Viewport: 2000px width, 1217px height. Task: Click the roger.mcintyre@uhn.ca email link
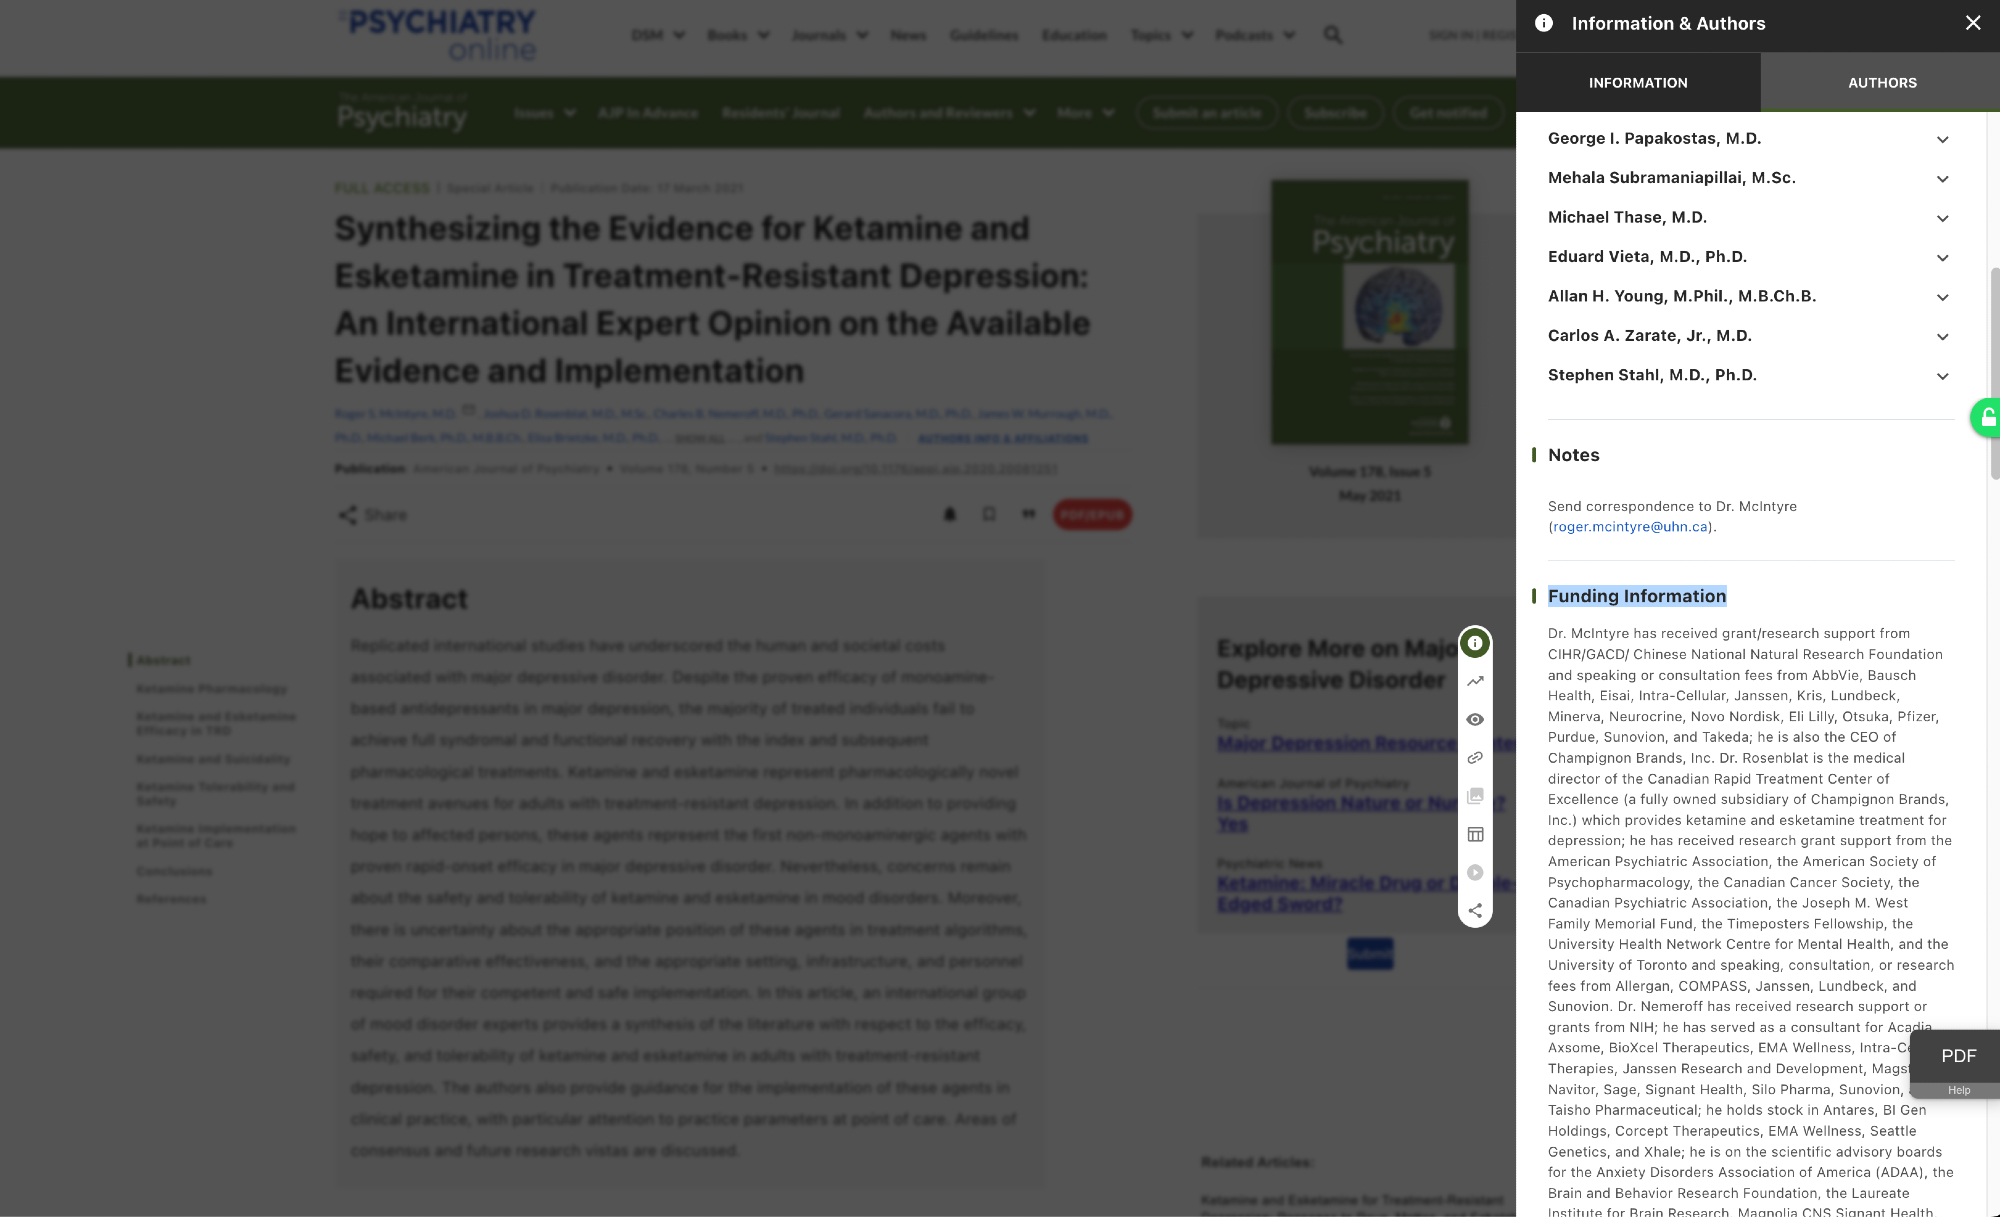[1630, 527]
